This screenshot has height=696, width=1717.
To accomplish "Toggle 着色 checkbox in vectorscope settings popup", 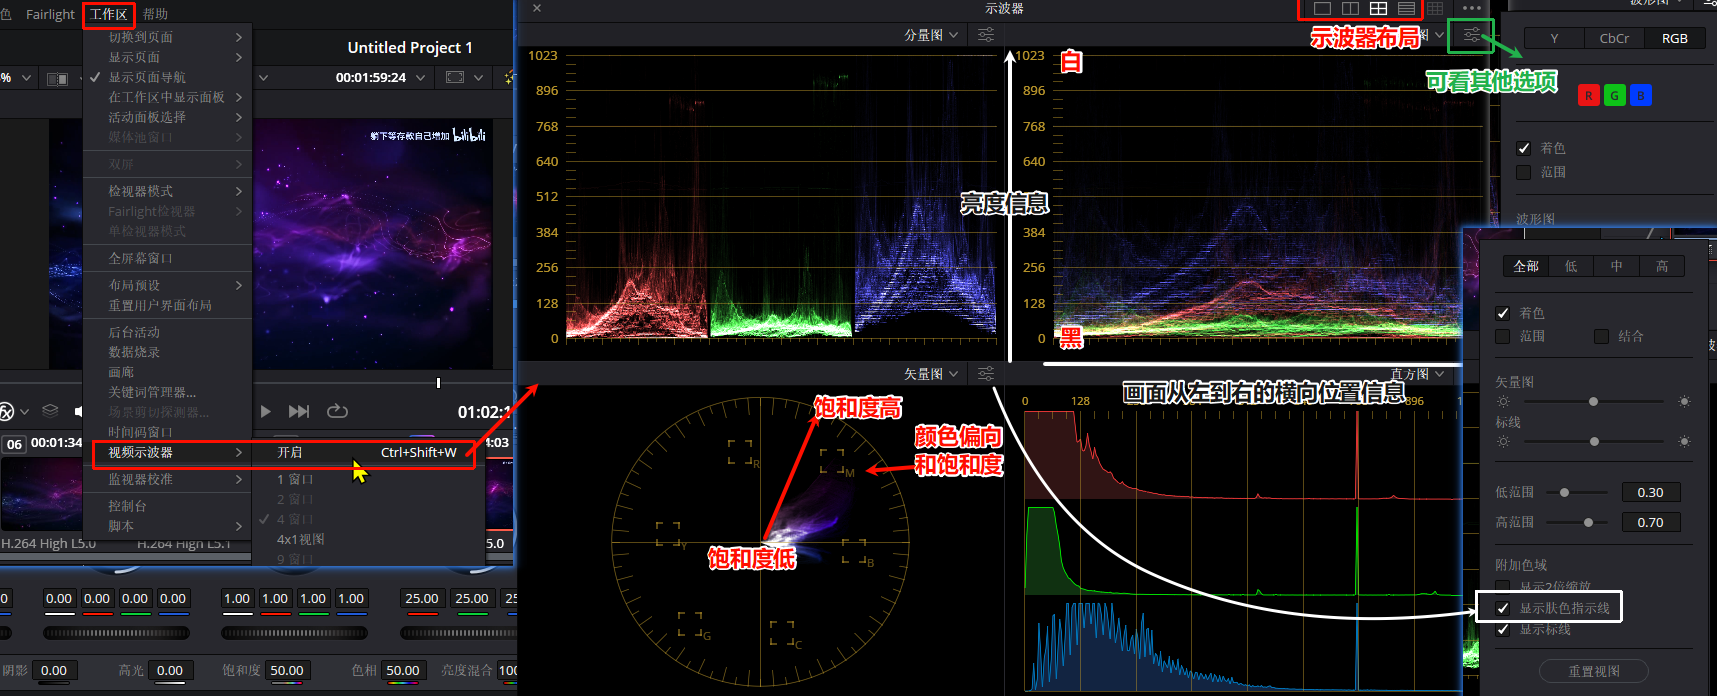I will pos(1503,313).
